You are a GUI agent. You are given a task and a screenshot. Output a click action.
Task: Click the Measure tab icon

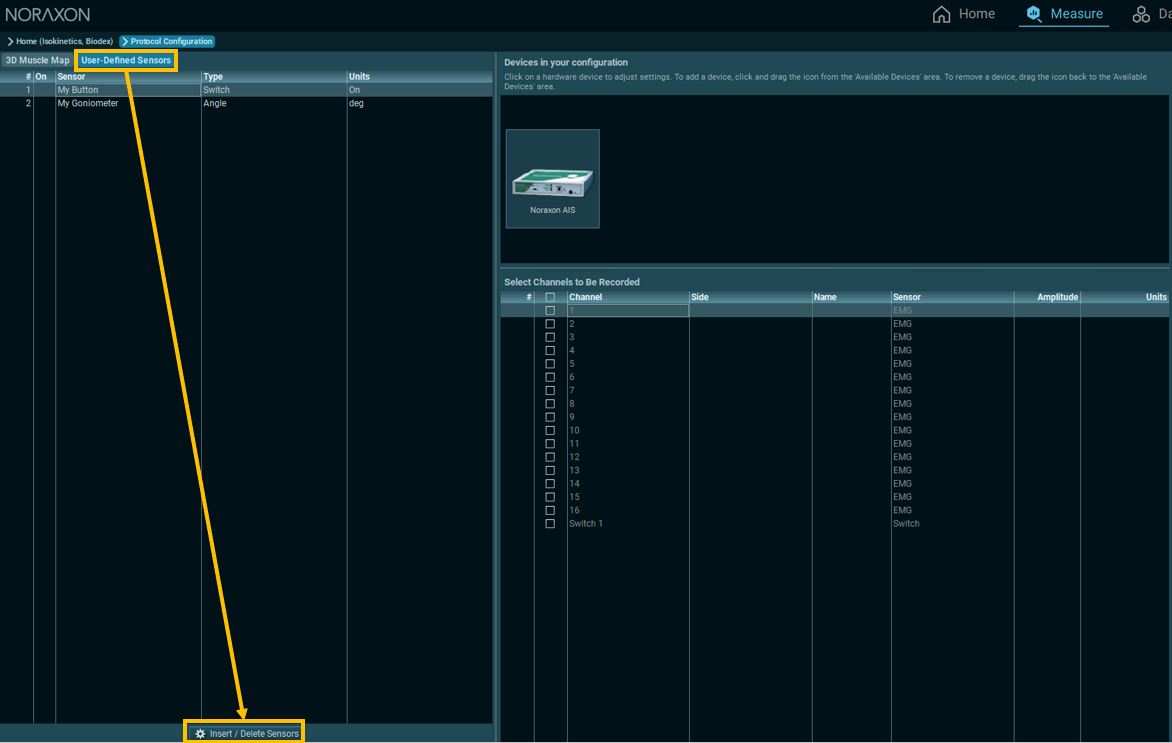tap(1034, 14)
